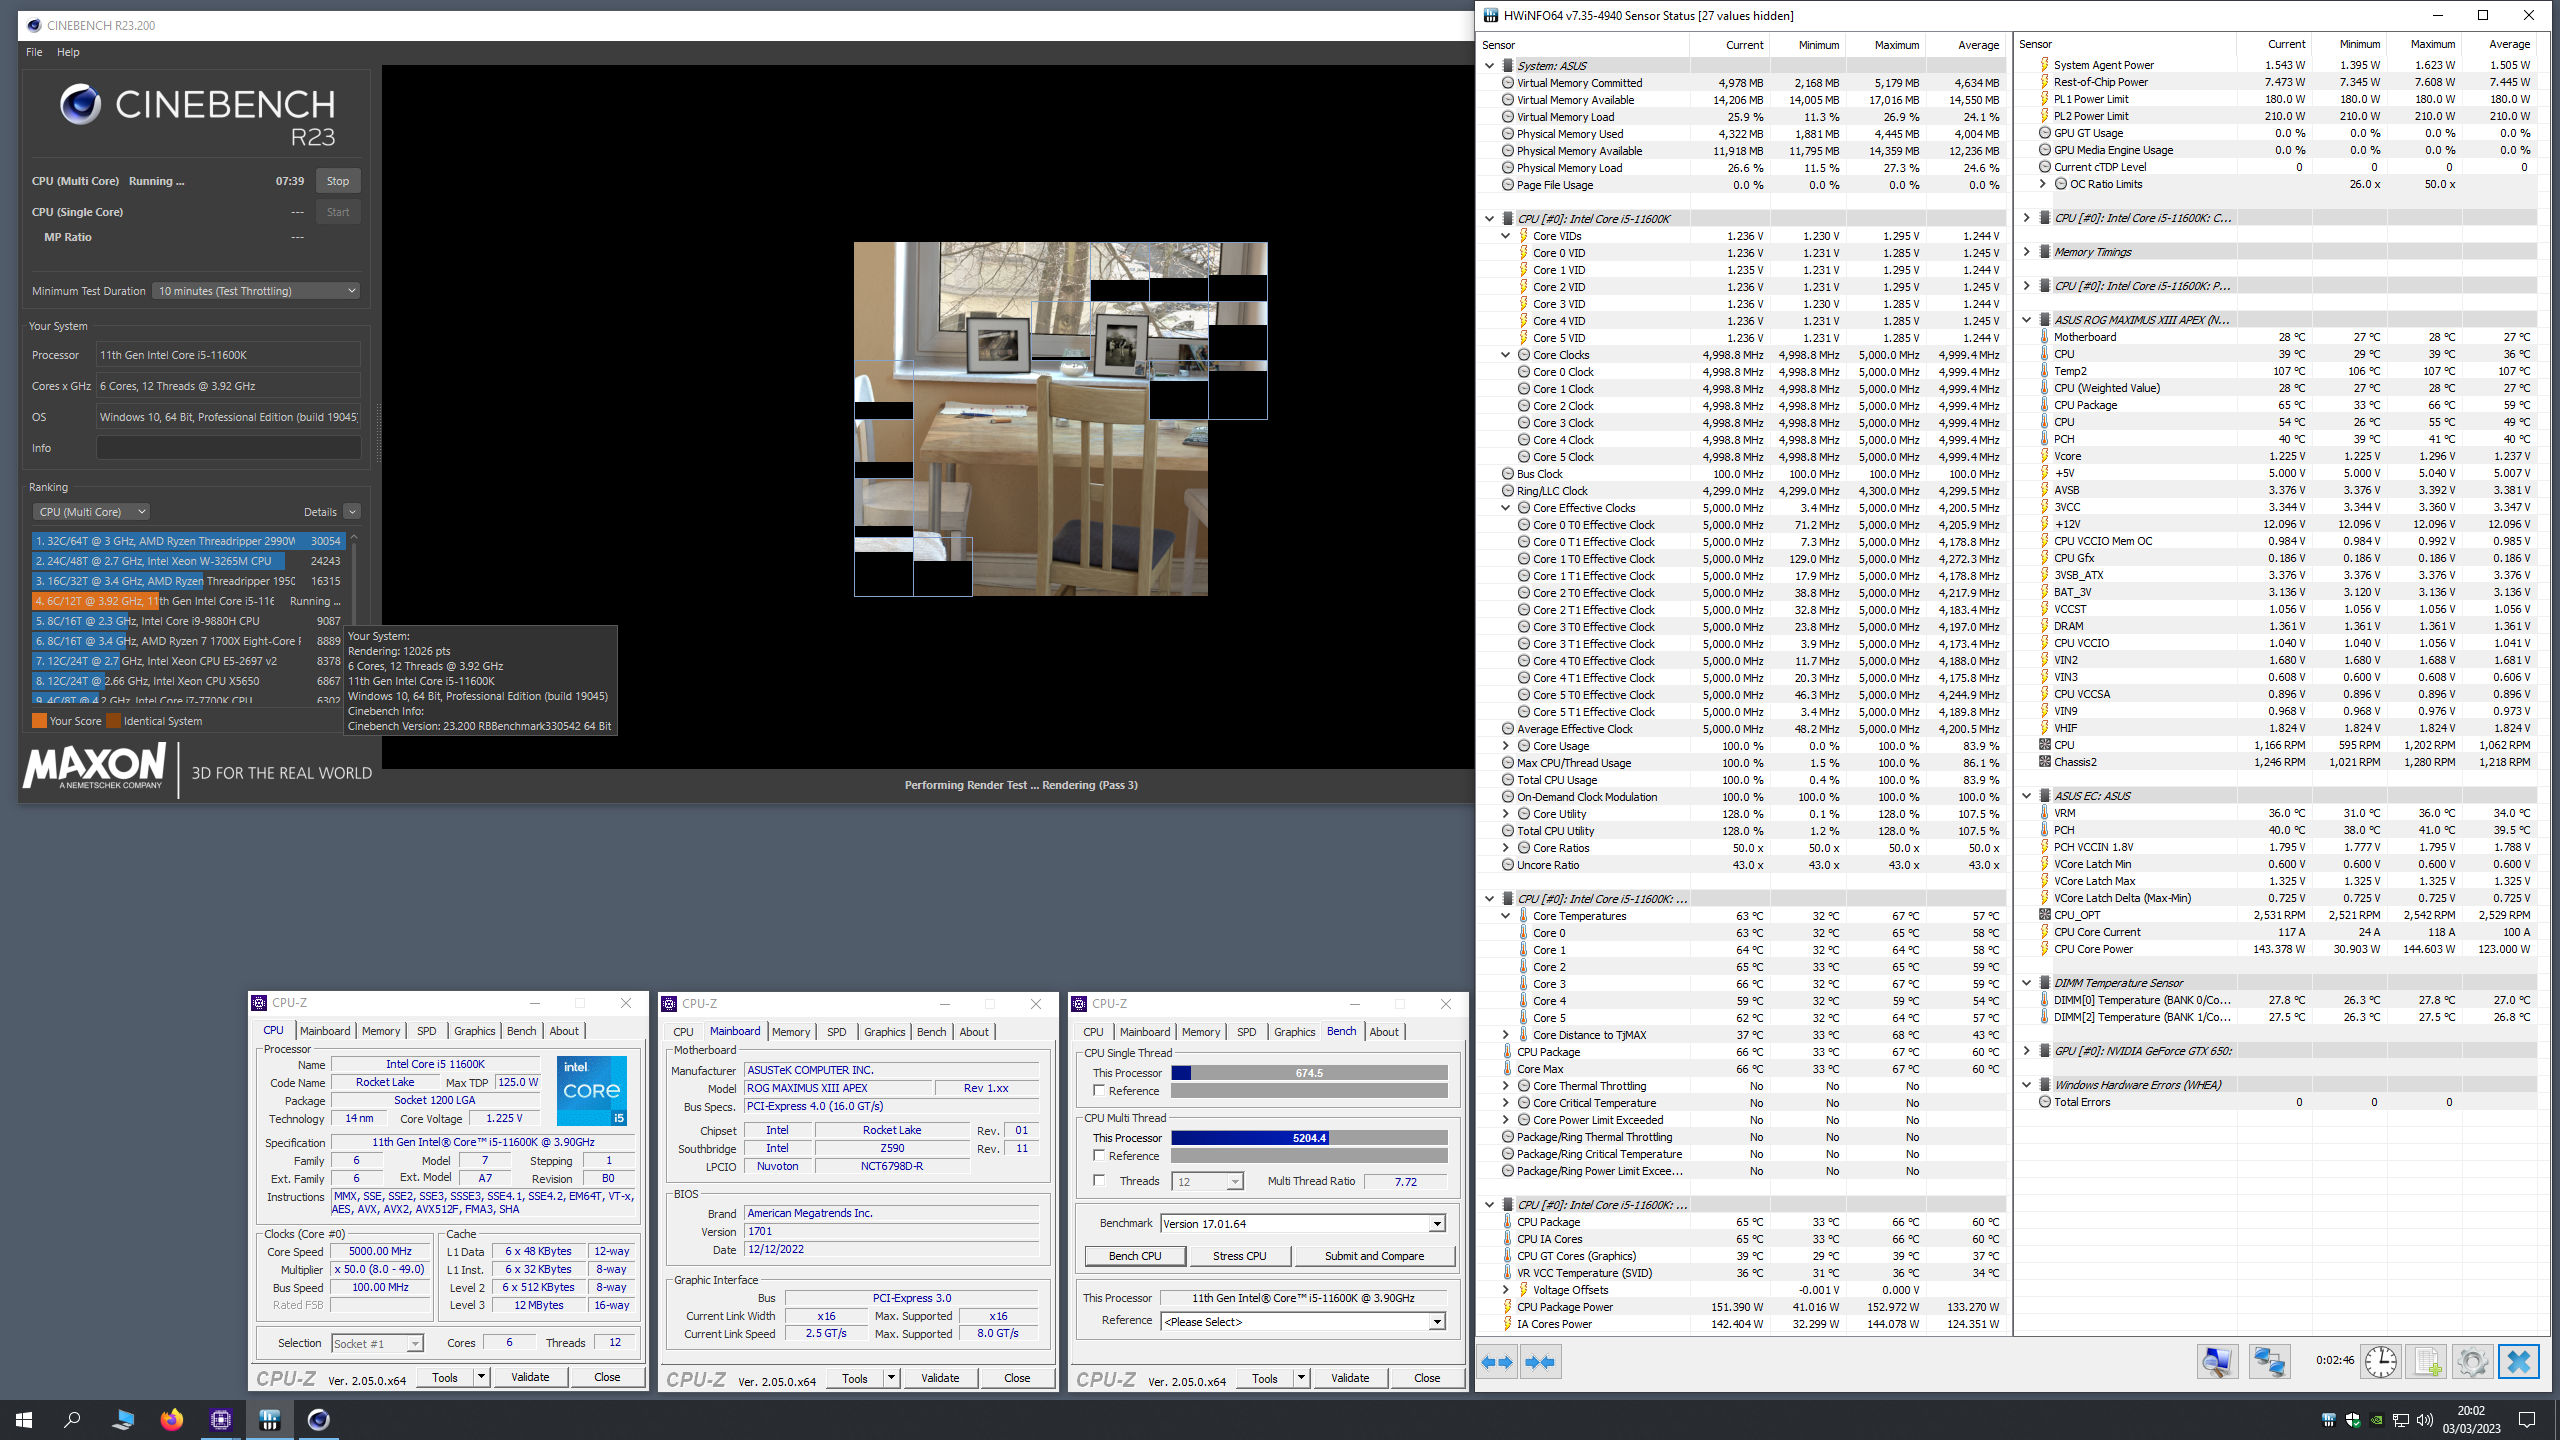Click multi thread score bar 5204.4
Viewport: 2560px width, 1440px height.
1309,1138
